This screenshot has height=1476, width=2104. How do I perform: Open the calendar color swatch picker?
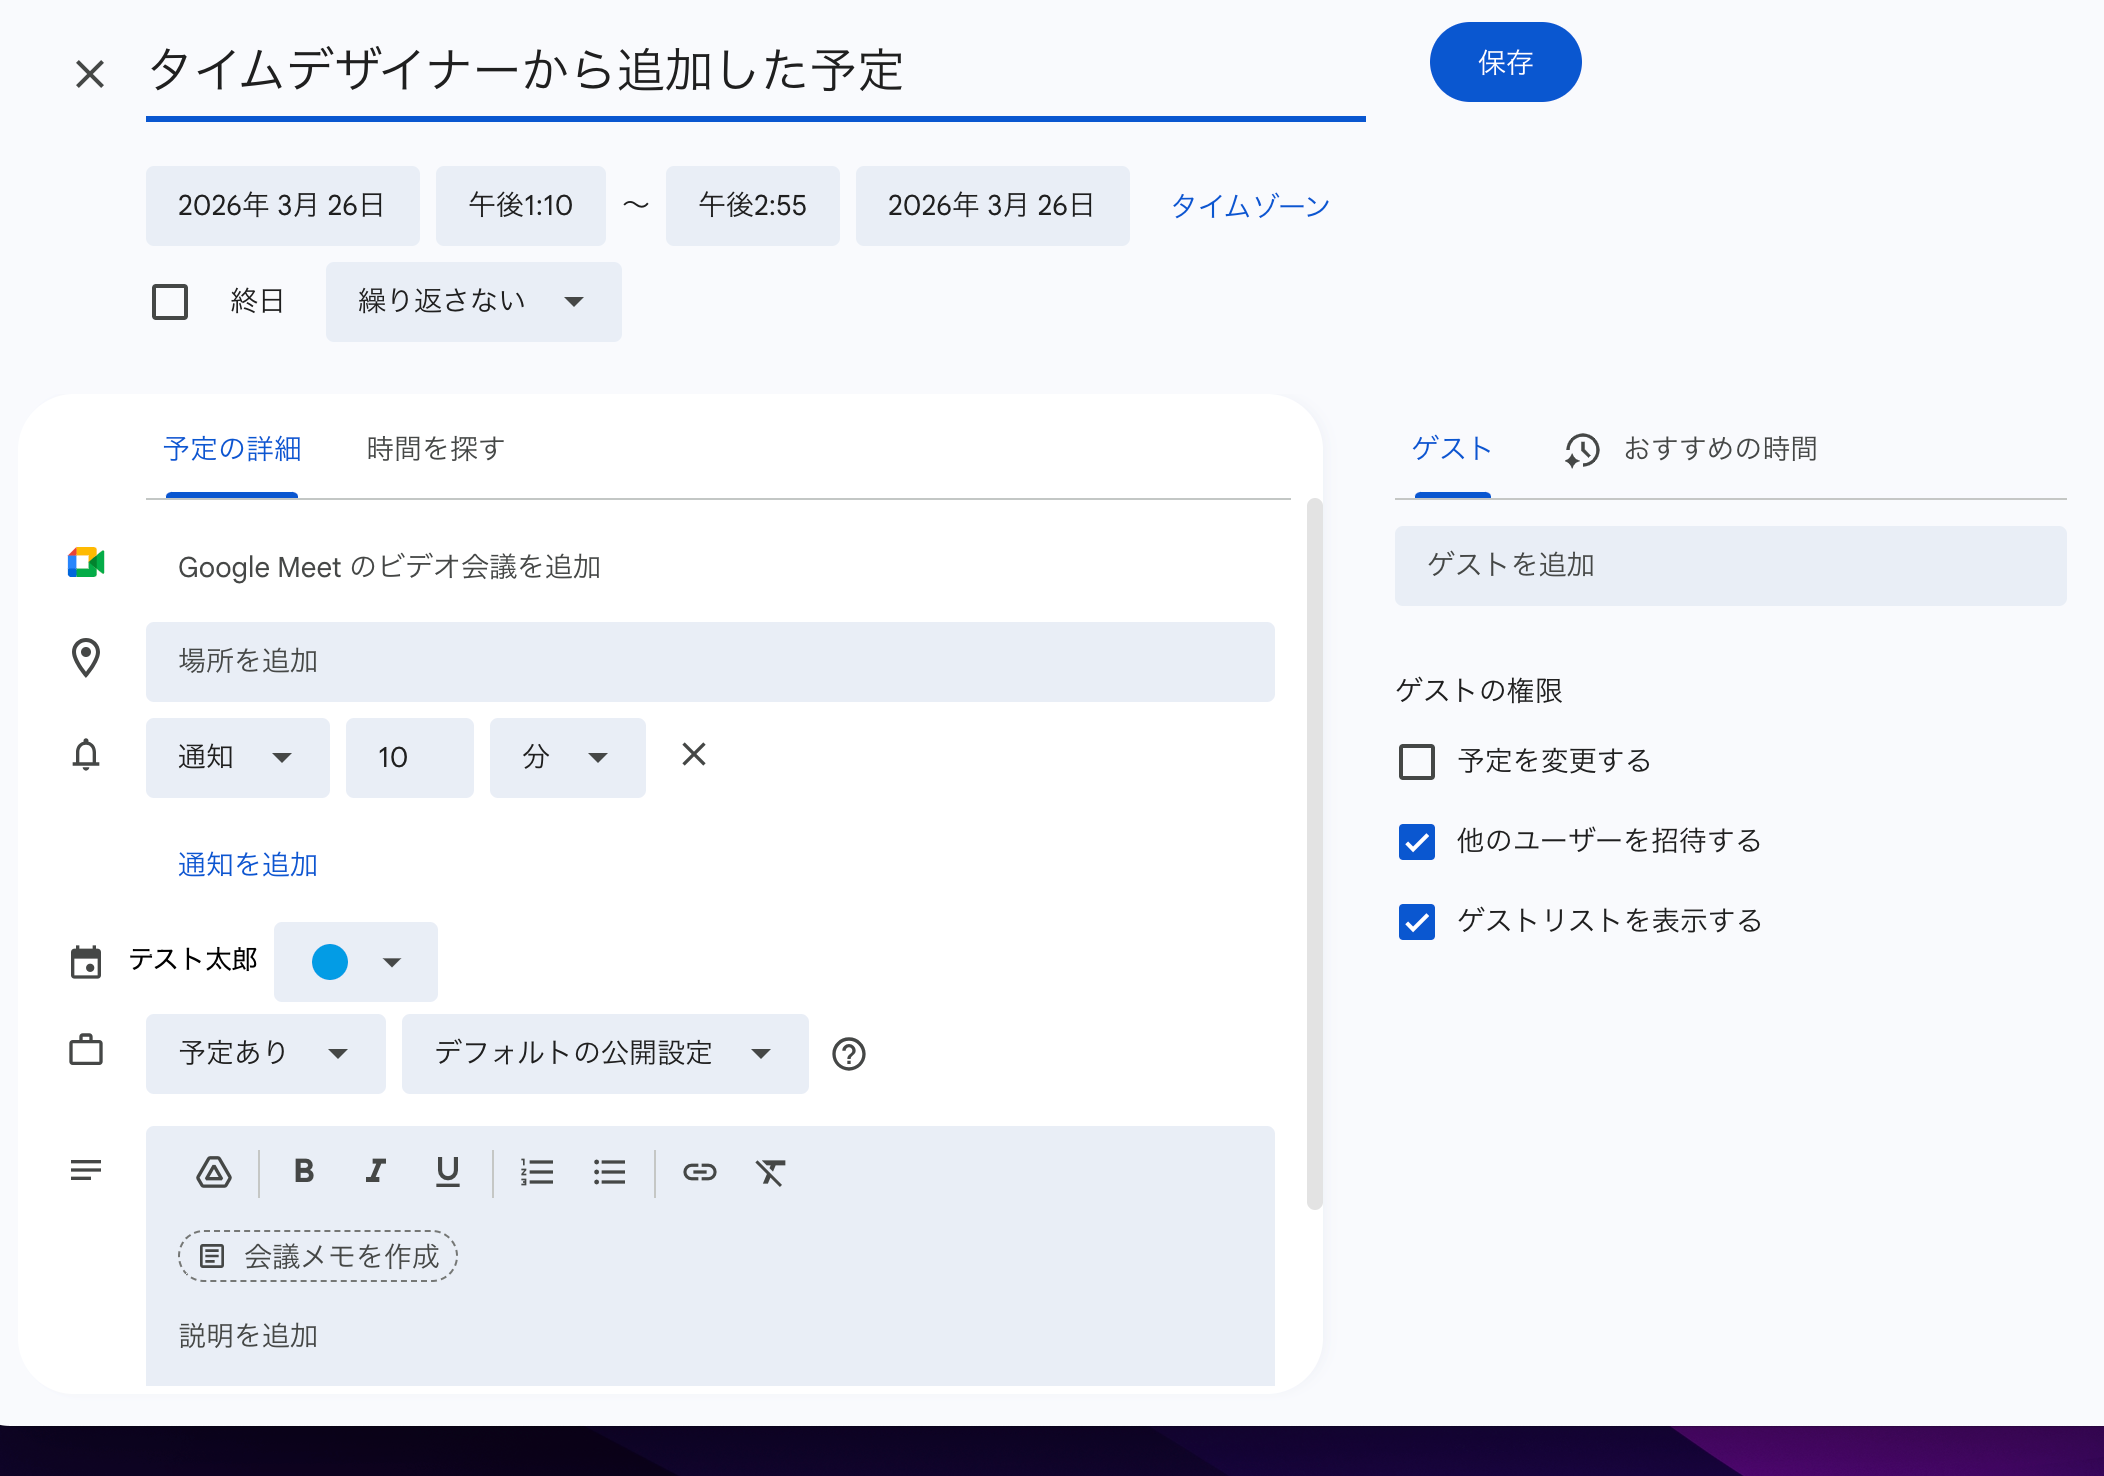click(x=355, y=961)
